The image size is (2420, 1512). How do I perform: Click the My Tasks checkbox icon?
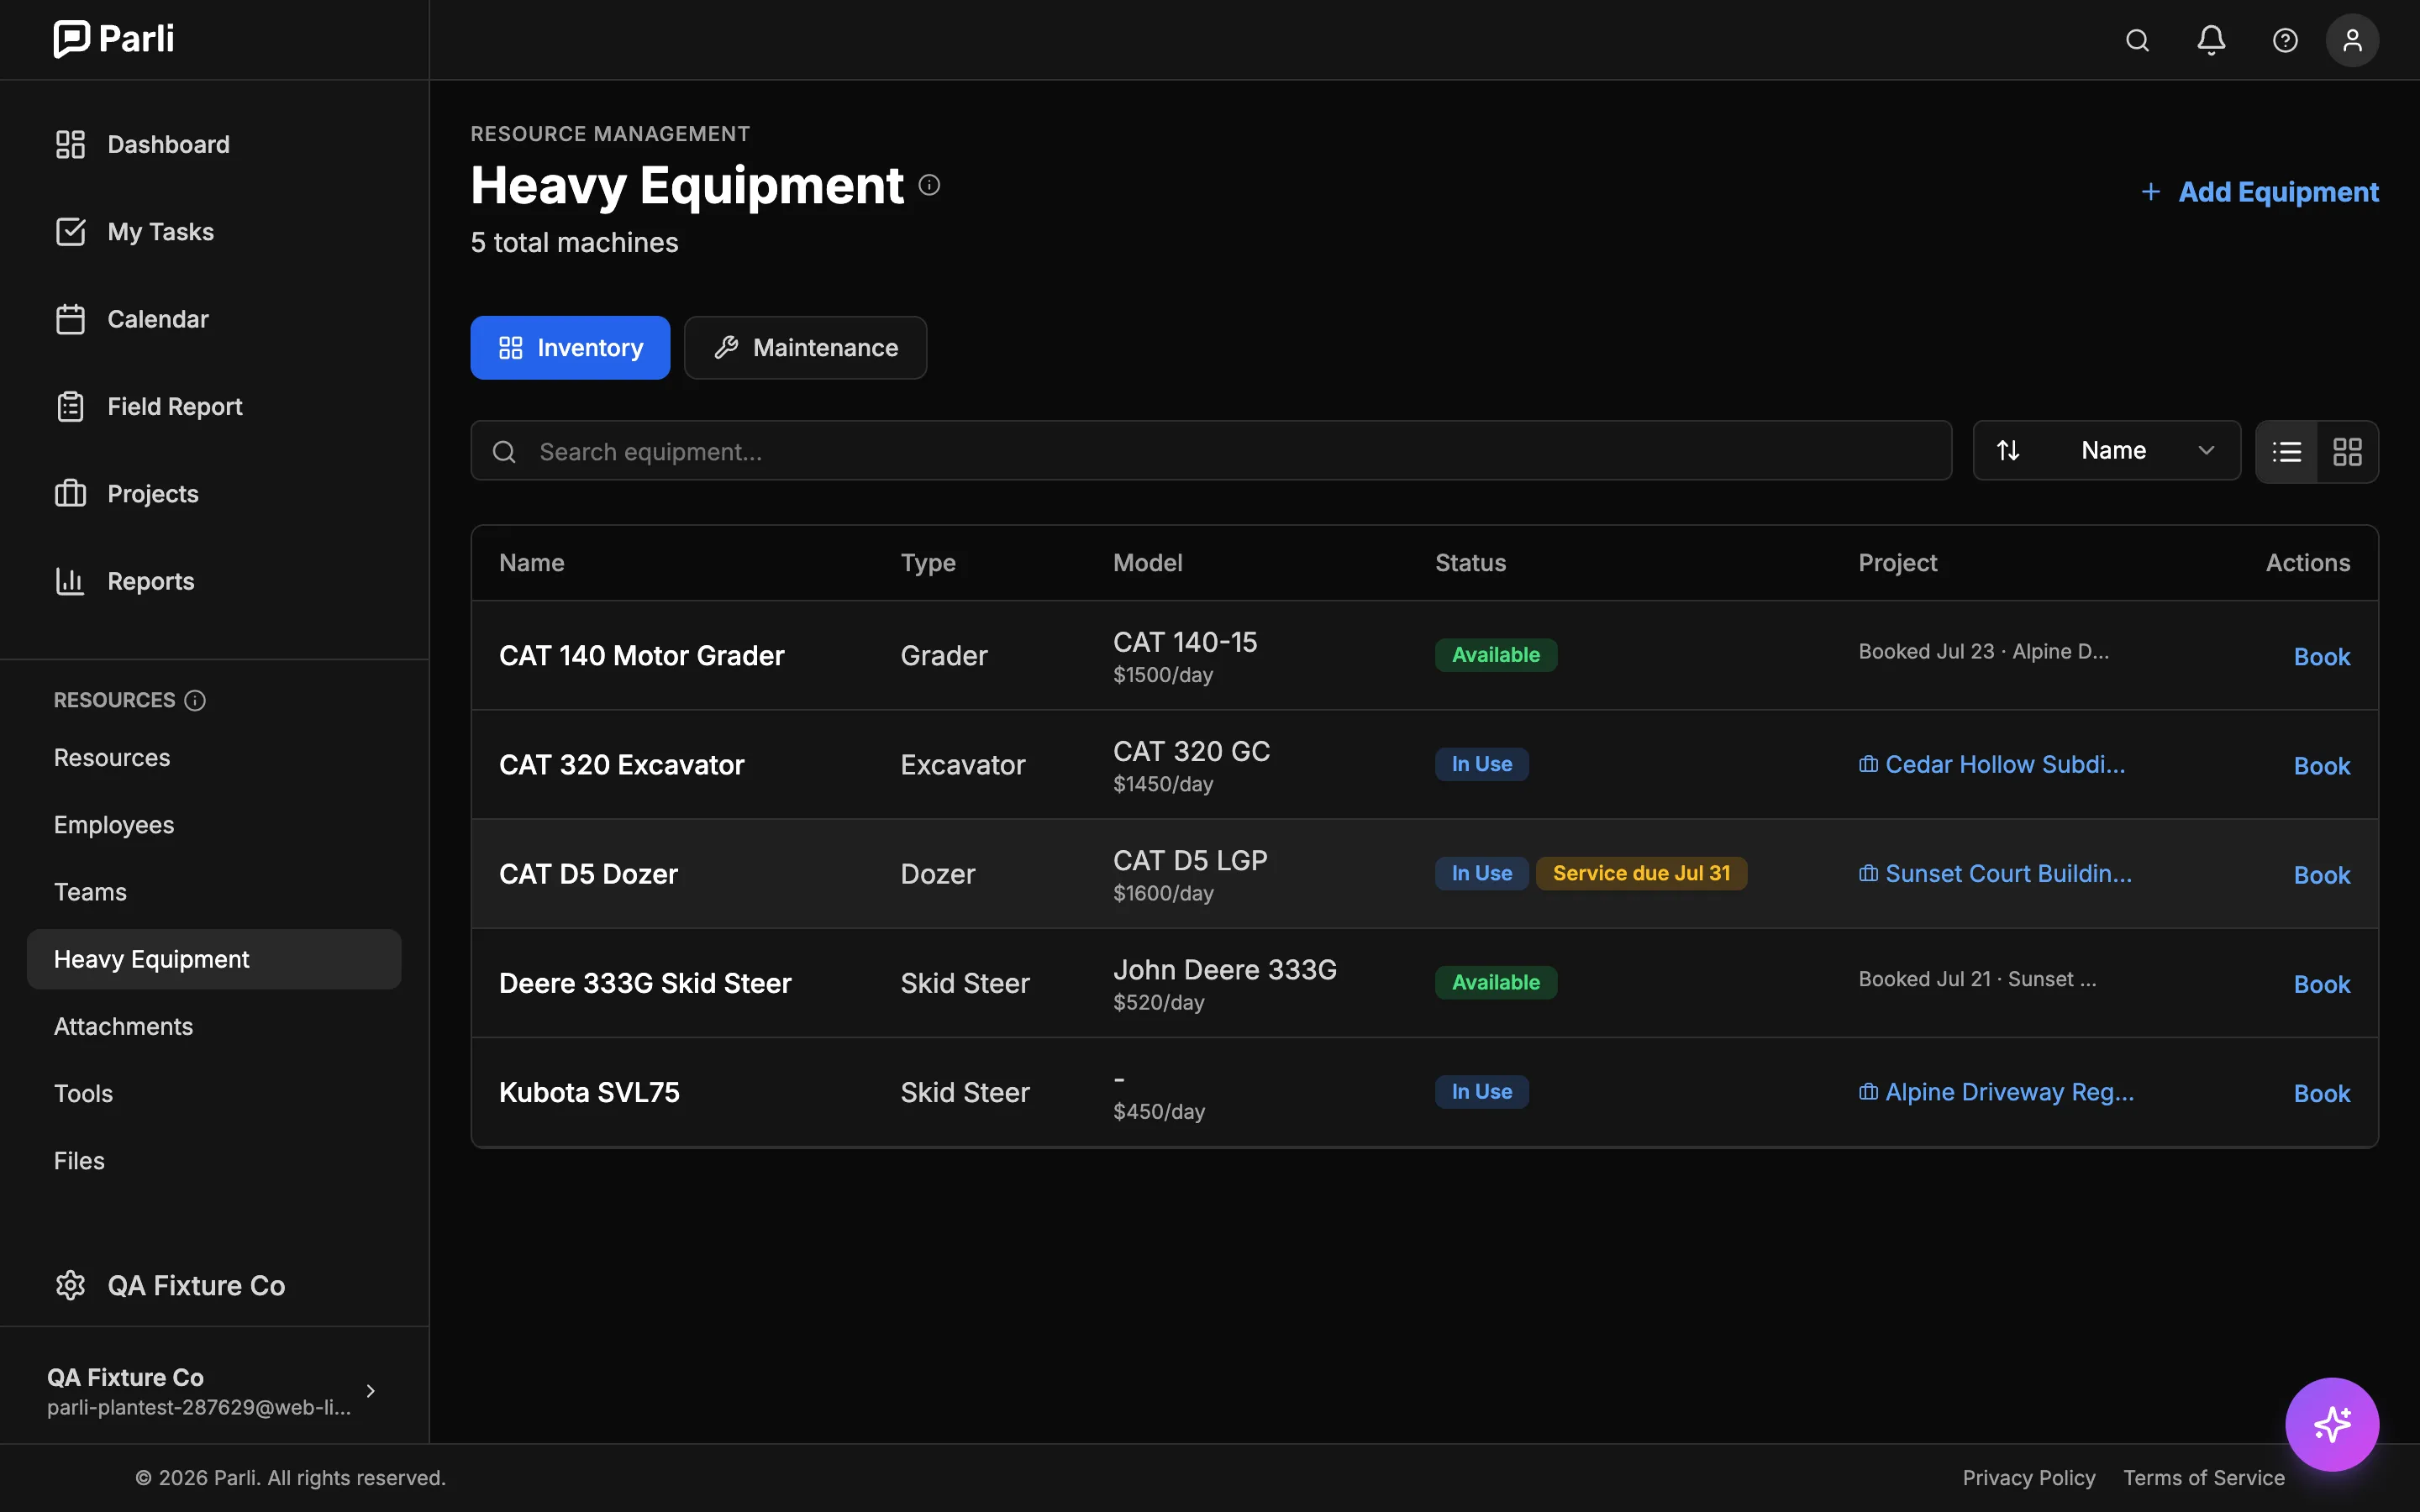(x=70, y=231)
